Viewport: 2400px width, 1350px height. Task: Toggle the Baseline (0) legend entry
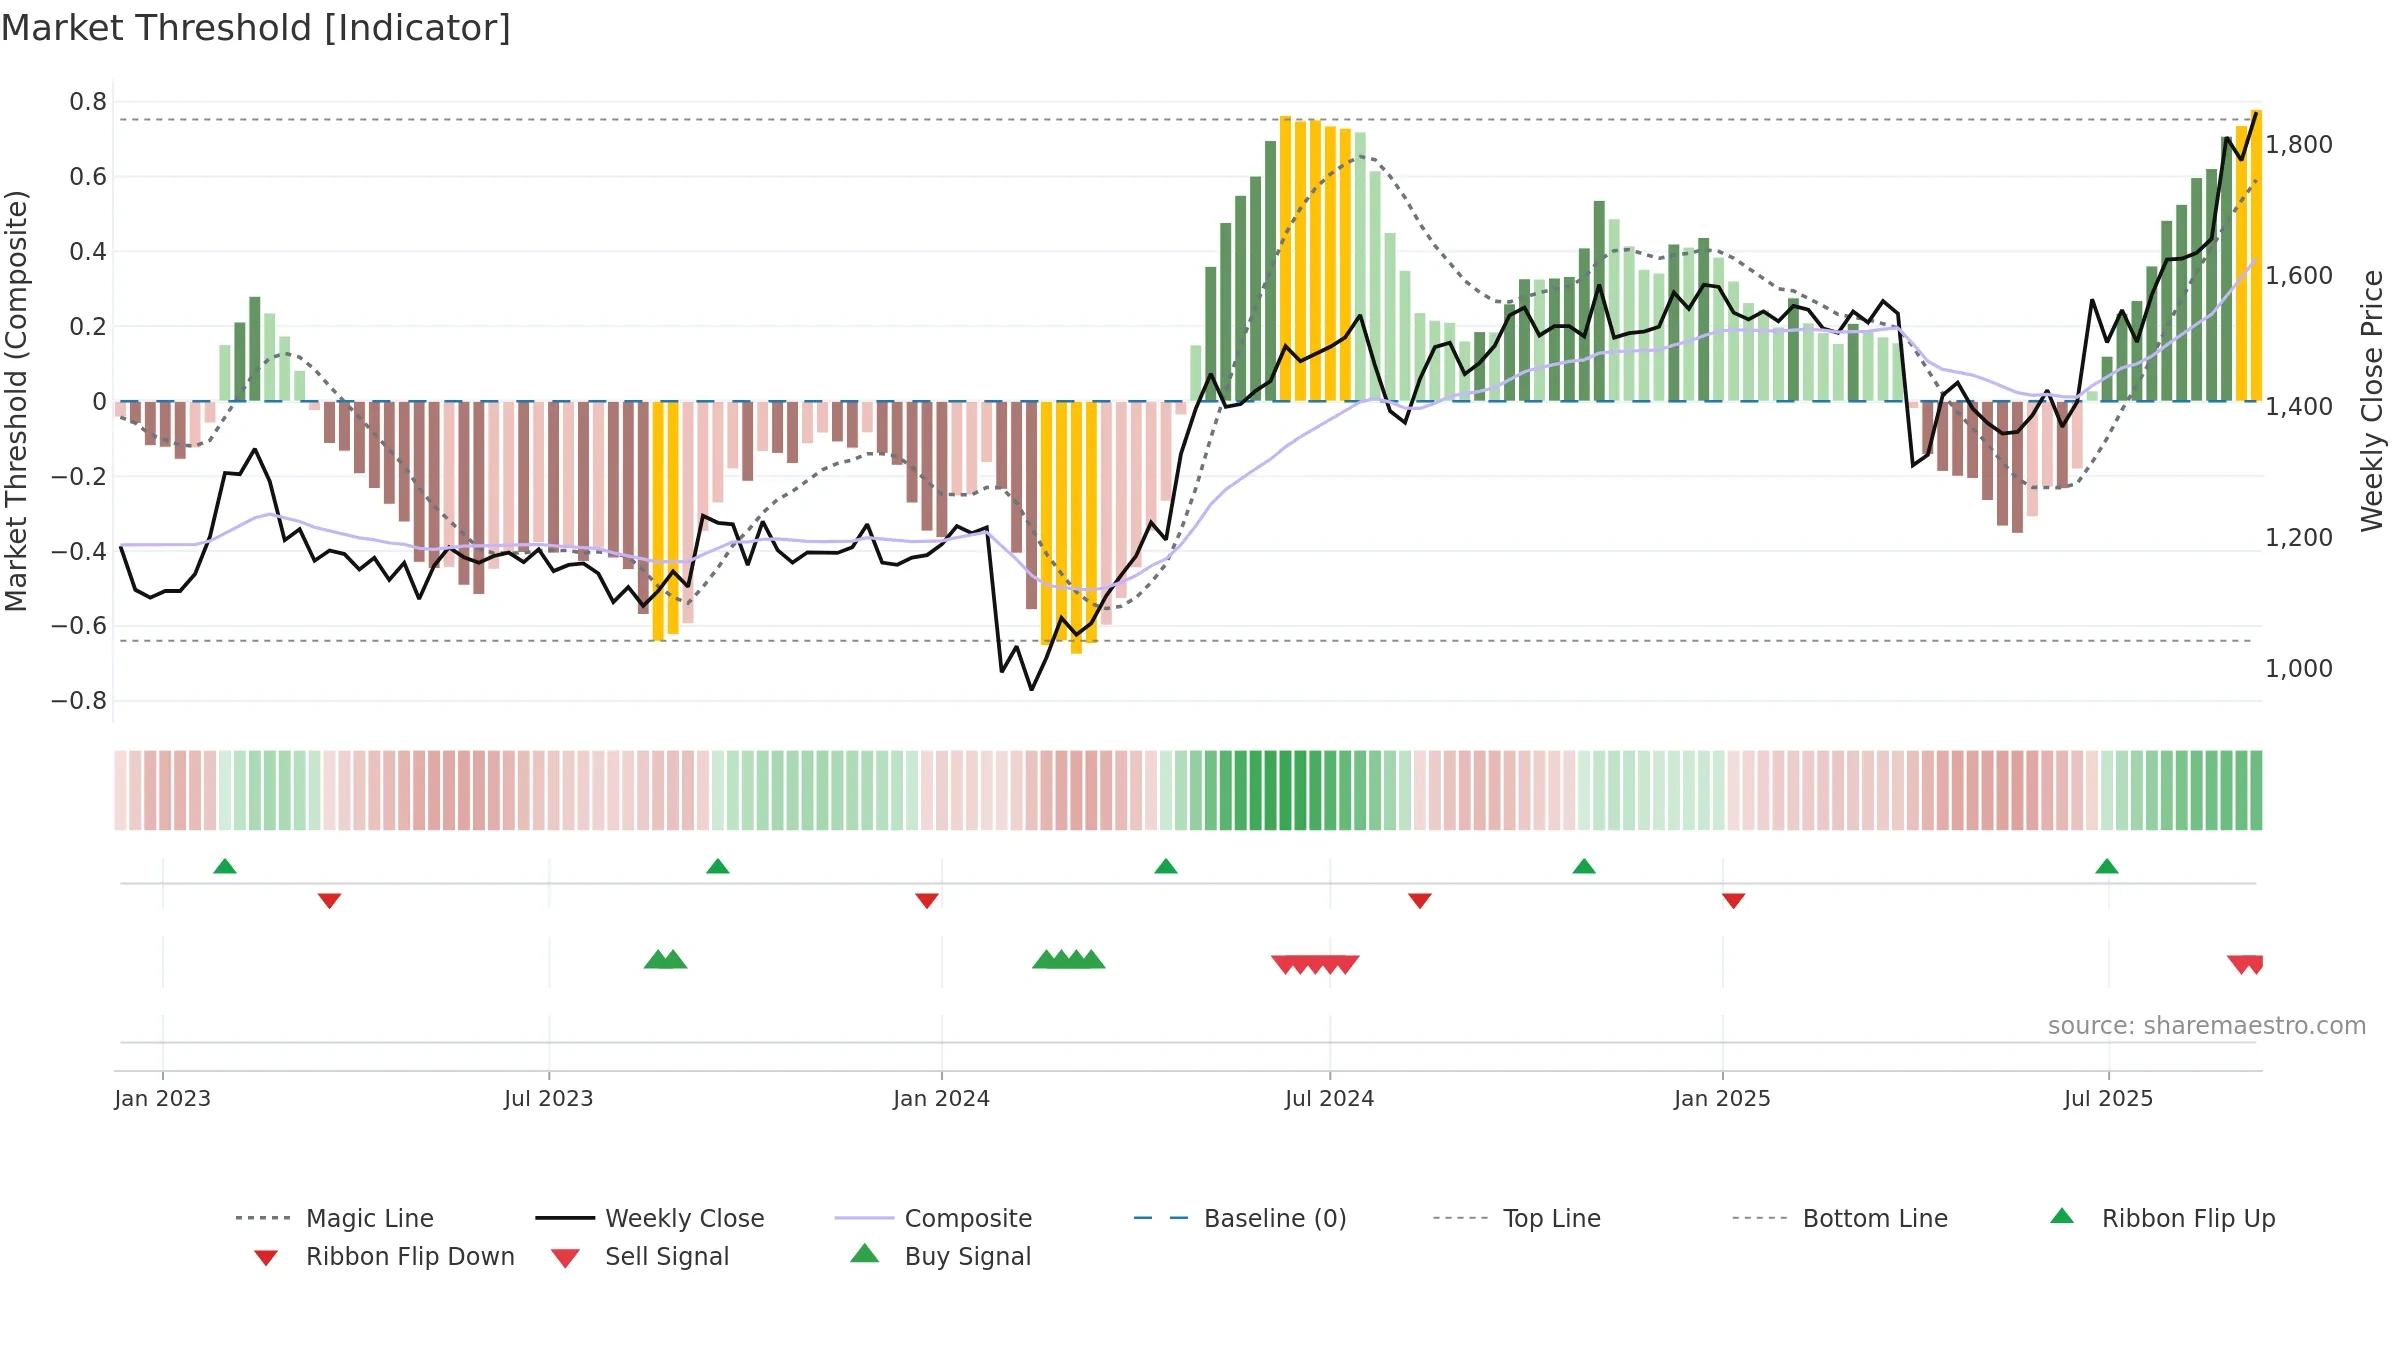[1240, 1218]
